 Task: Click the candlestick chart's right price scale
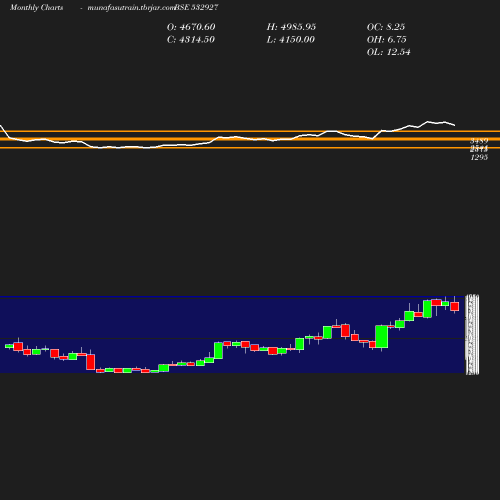click(472, 334)
